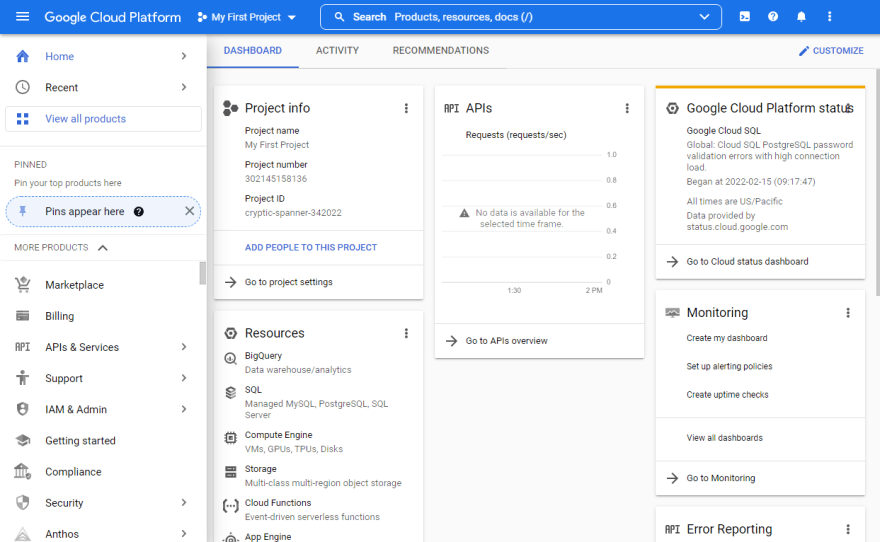This screenshot has width=880, height=542.
Task: Open Error Reporting card options menu
Action: (848, 529)
